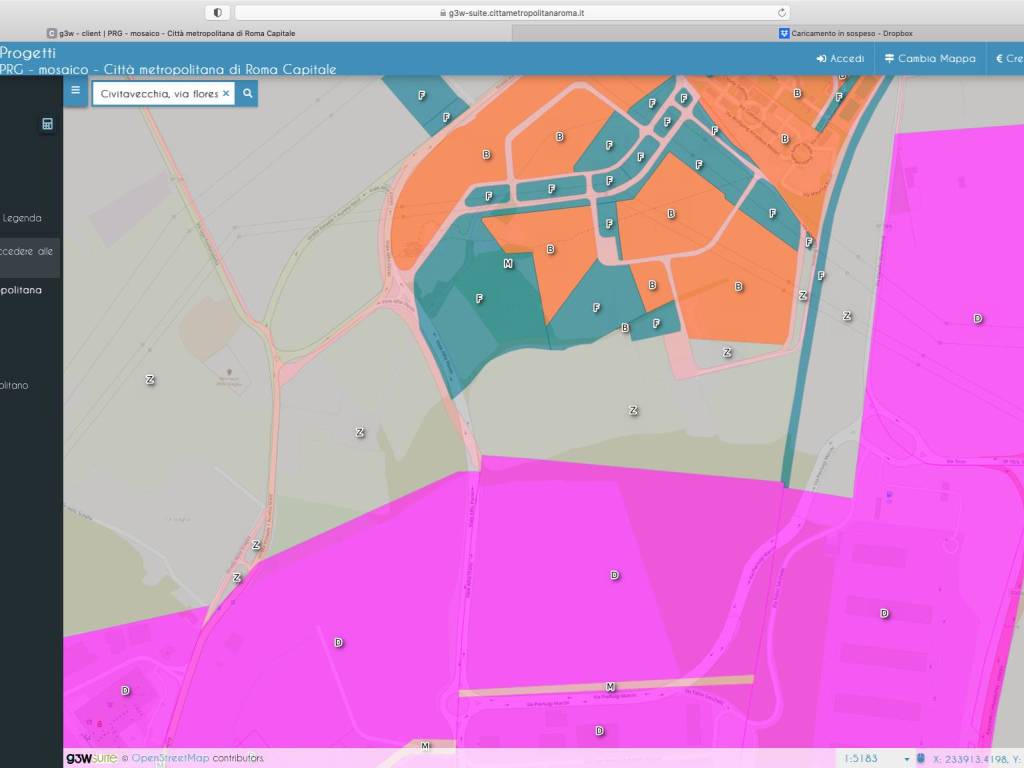1024x768 pixels.
Task: Open Cambia Mappa menu
Action: [x=930, y=58]
